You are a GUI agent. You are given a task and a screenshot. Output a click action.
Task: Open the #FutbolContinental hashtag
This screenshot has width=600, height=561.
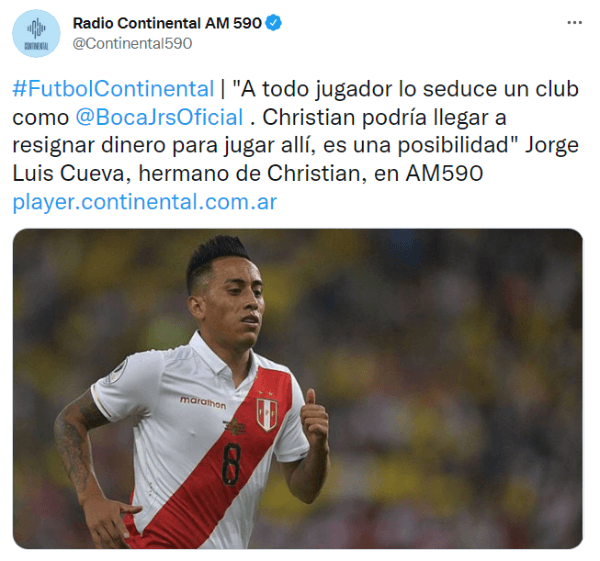(x=113, y=89)
